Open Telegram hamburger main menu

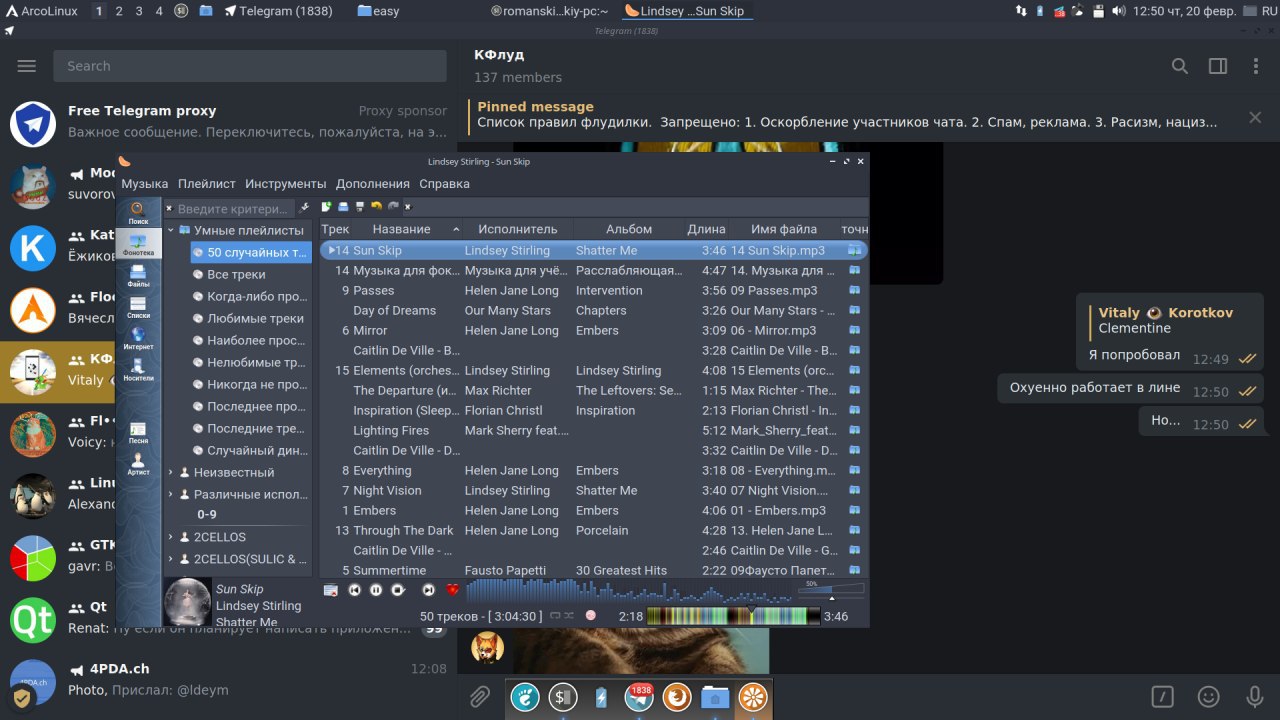point(27,66)
